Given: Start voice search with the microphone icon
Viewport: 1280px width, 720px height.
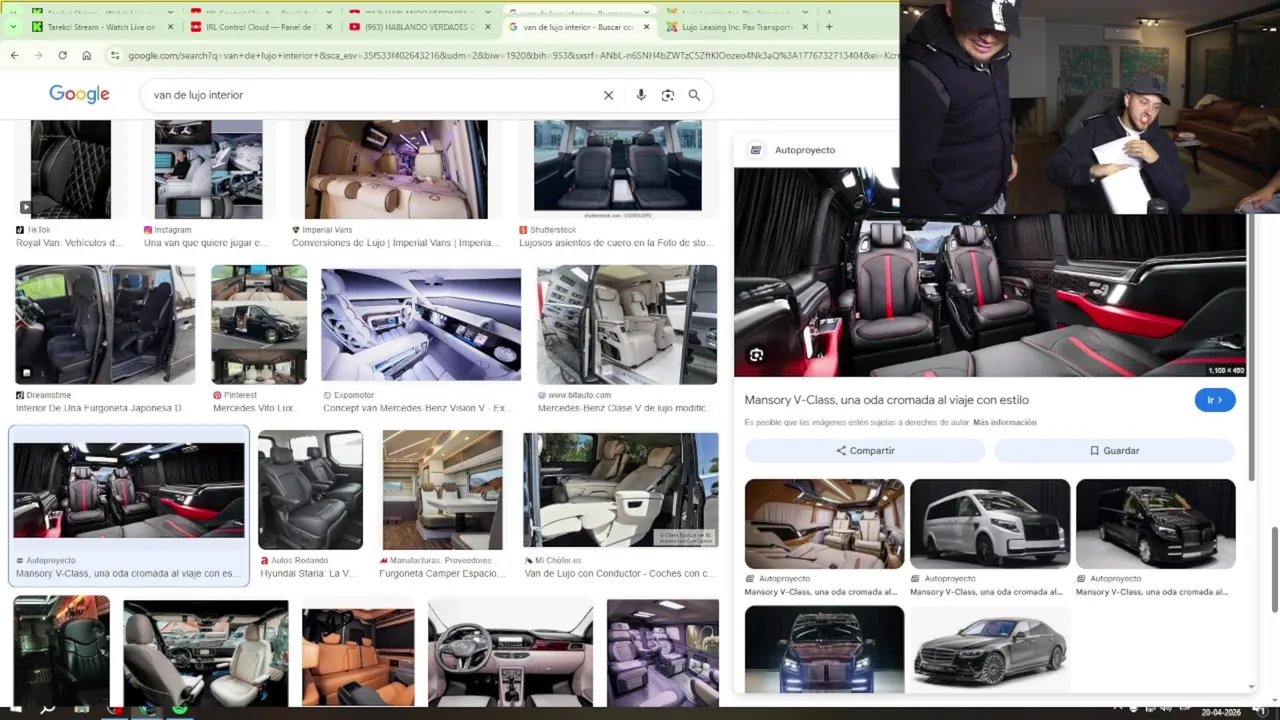Looking at the screenshot, I should point(641,95).
